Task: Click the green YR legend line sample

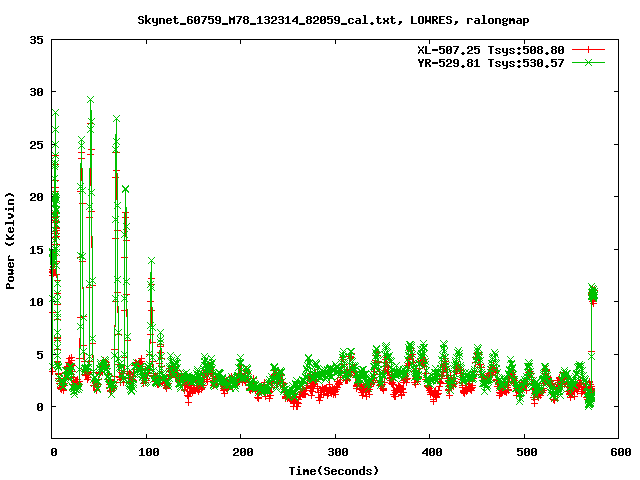Action: 588,62
